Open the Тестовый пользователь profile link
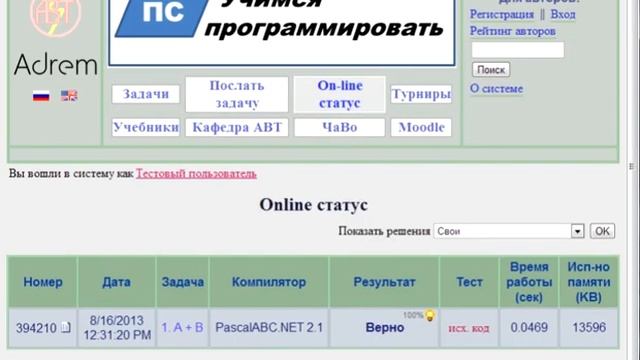The image size is (640, 360). [x=196, y=174]
